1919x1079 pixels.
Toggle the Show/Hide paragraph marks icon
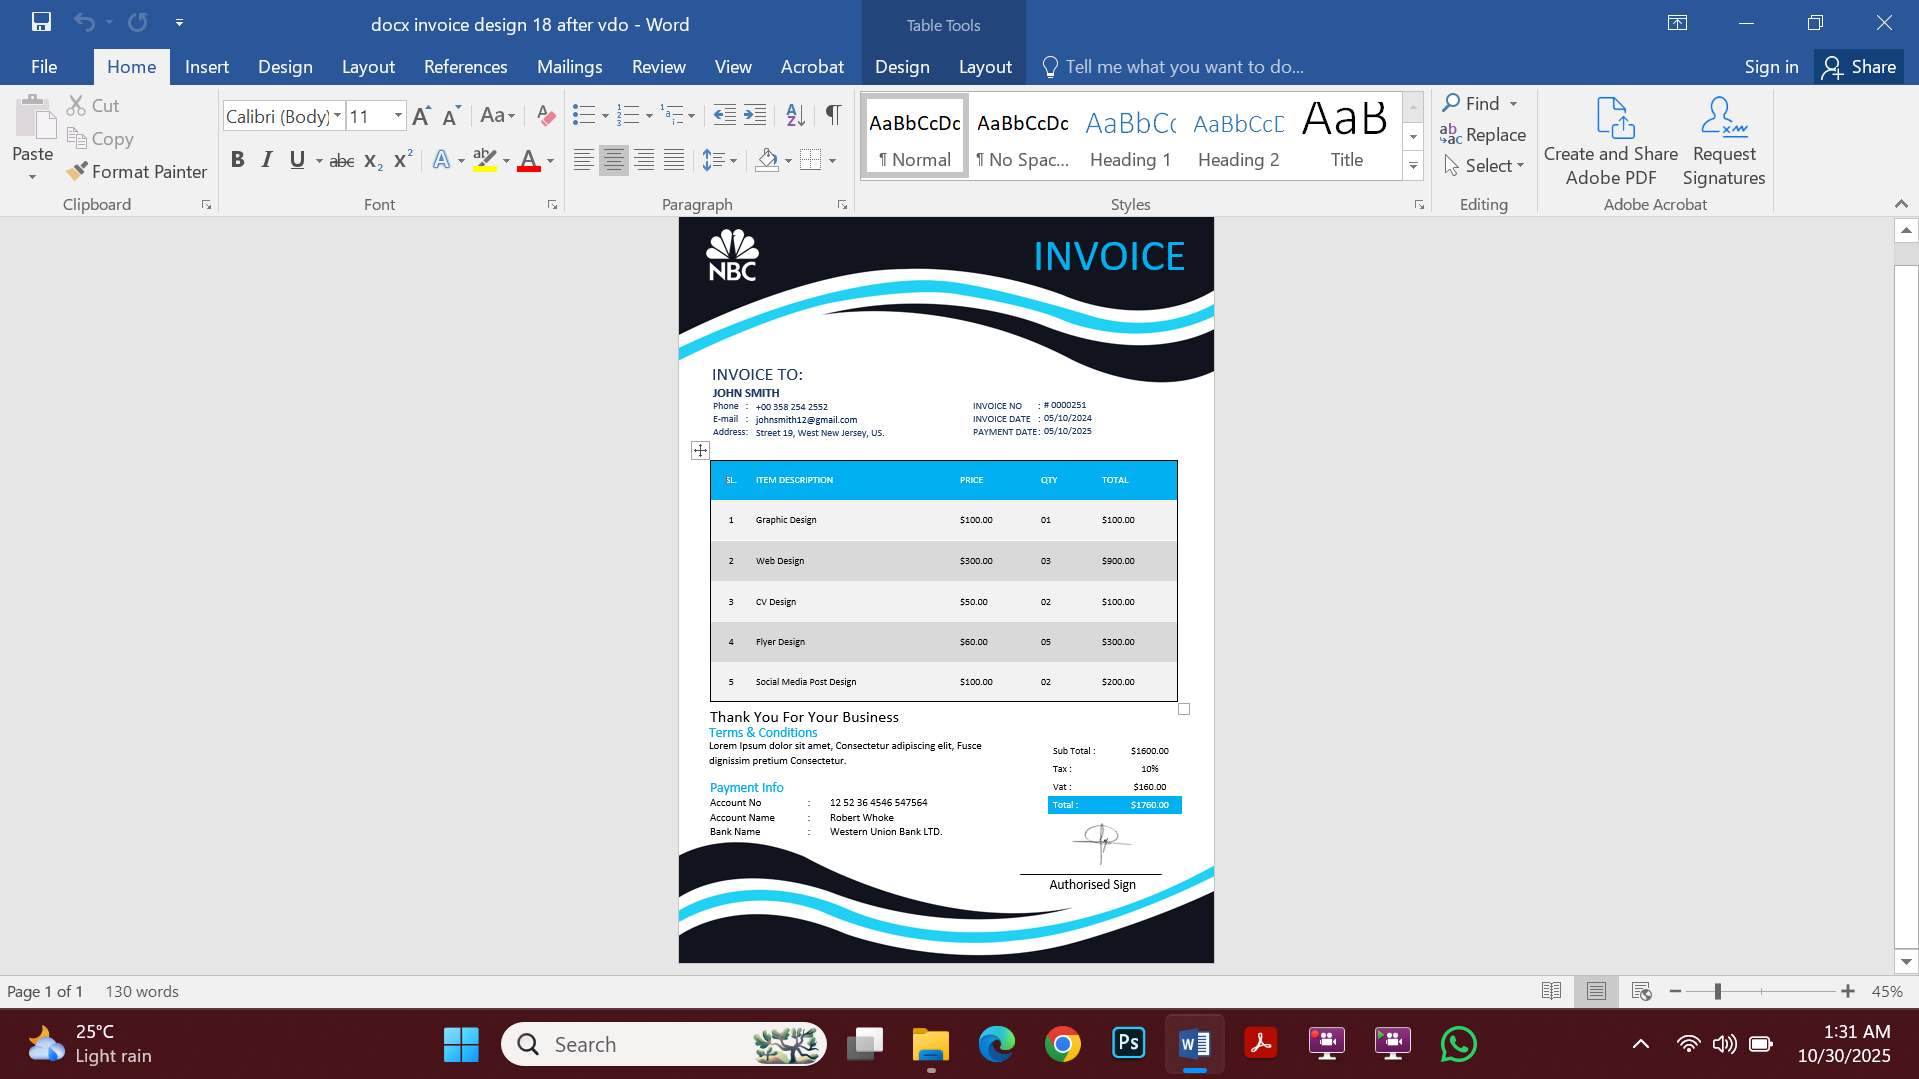coord(833,115)
